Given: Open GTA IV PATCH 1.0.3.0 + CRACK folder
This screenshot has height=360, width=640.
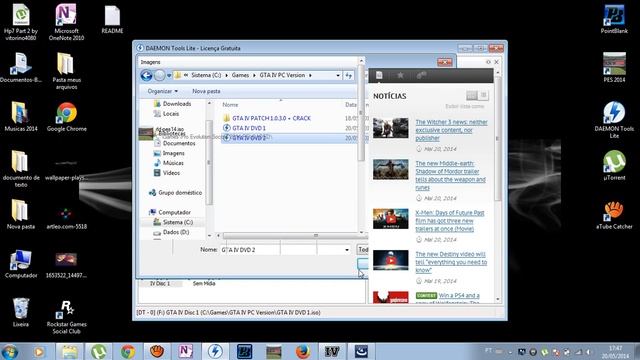Looking at the screenshot, I should pyautogui.click(x=271, y=118).
